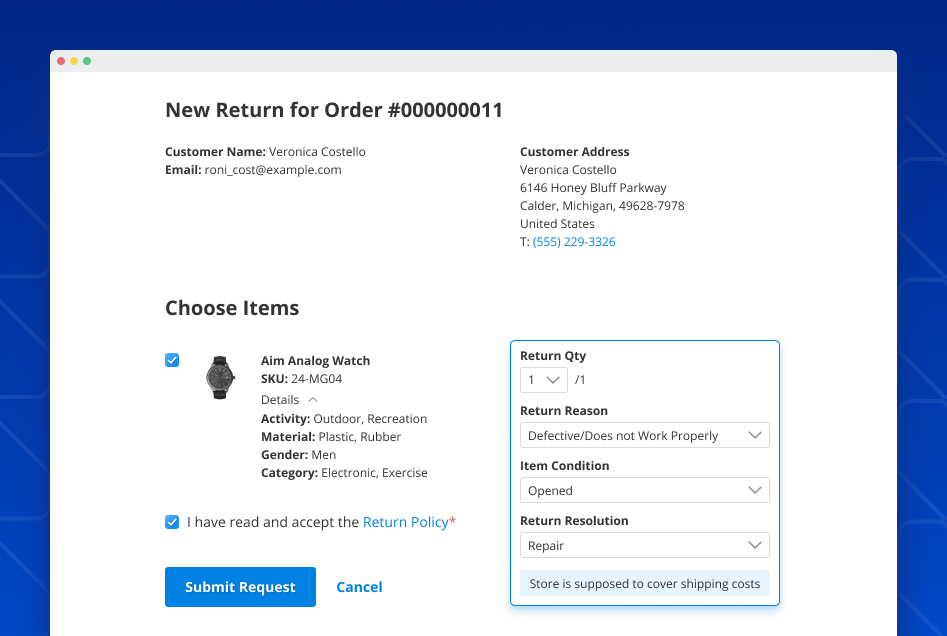Click the Details collapse chevron icon
This screenshot has width=947, height=636.
pyautogui.click(x=313, y=399)
